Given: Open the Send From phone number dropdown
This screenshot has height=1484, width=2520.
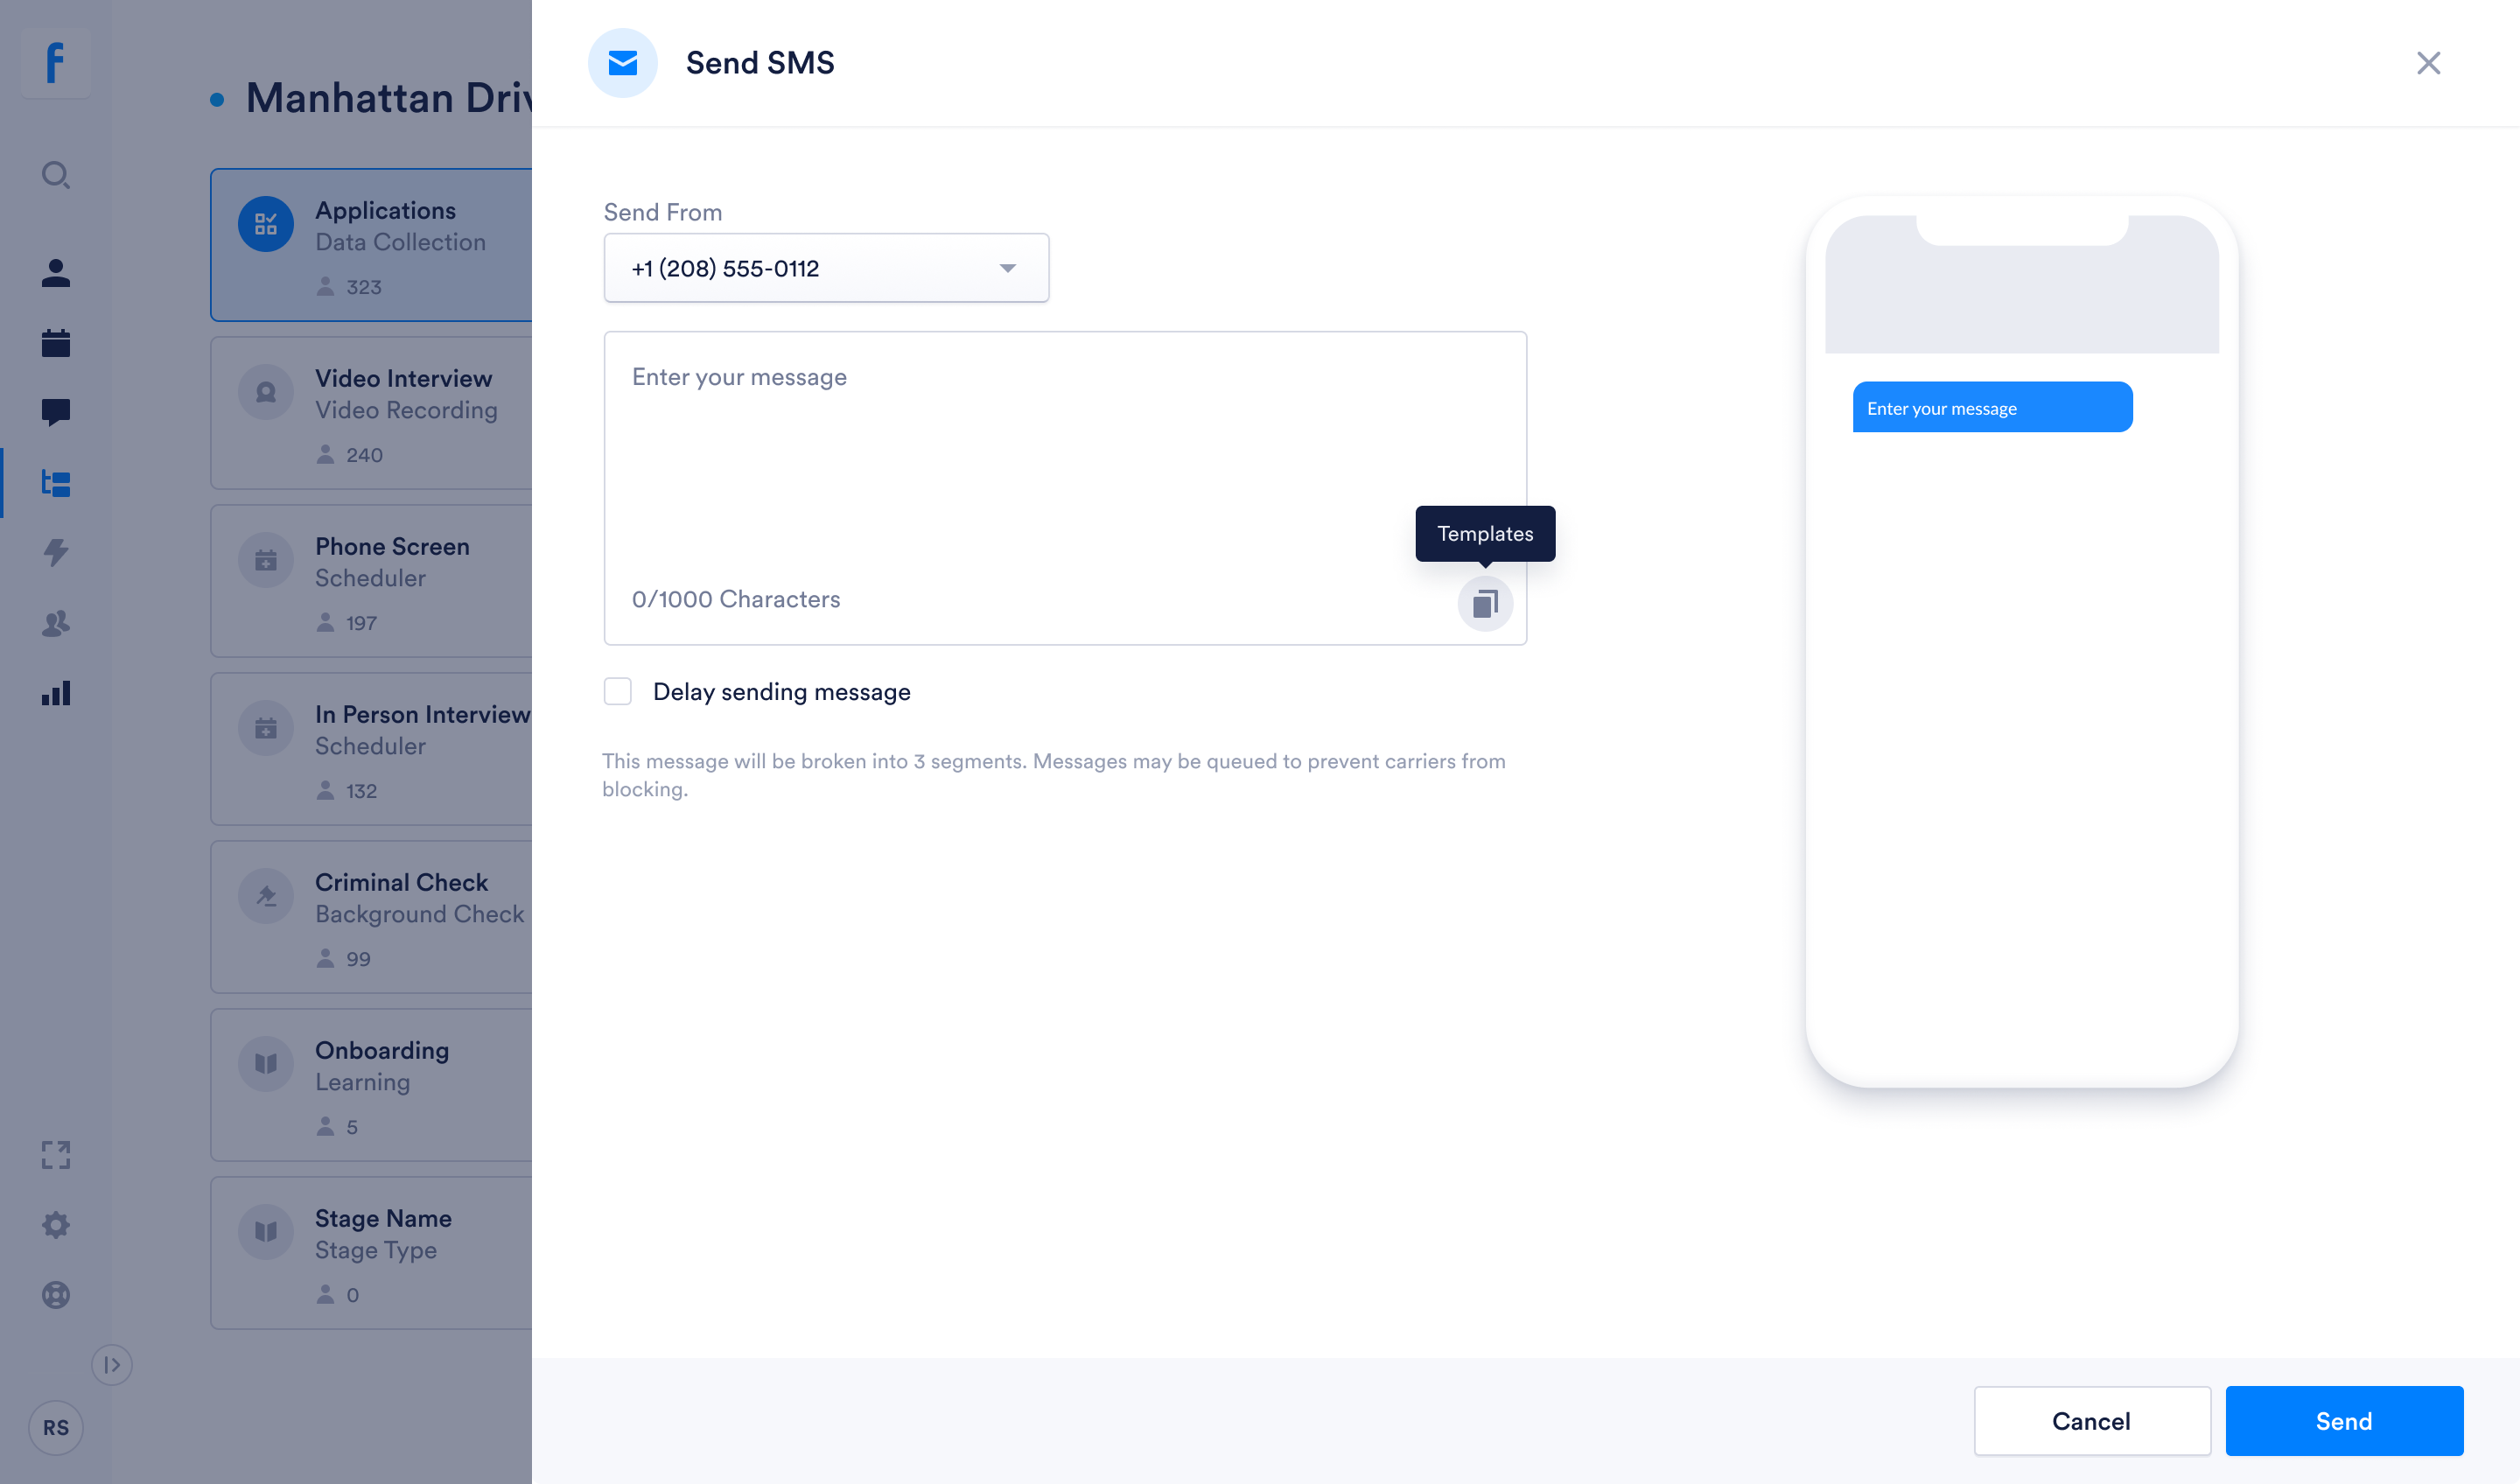Looking at the screenshot, I should click(826, 268).
